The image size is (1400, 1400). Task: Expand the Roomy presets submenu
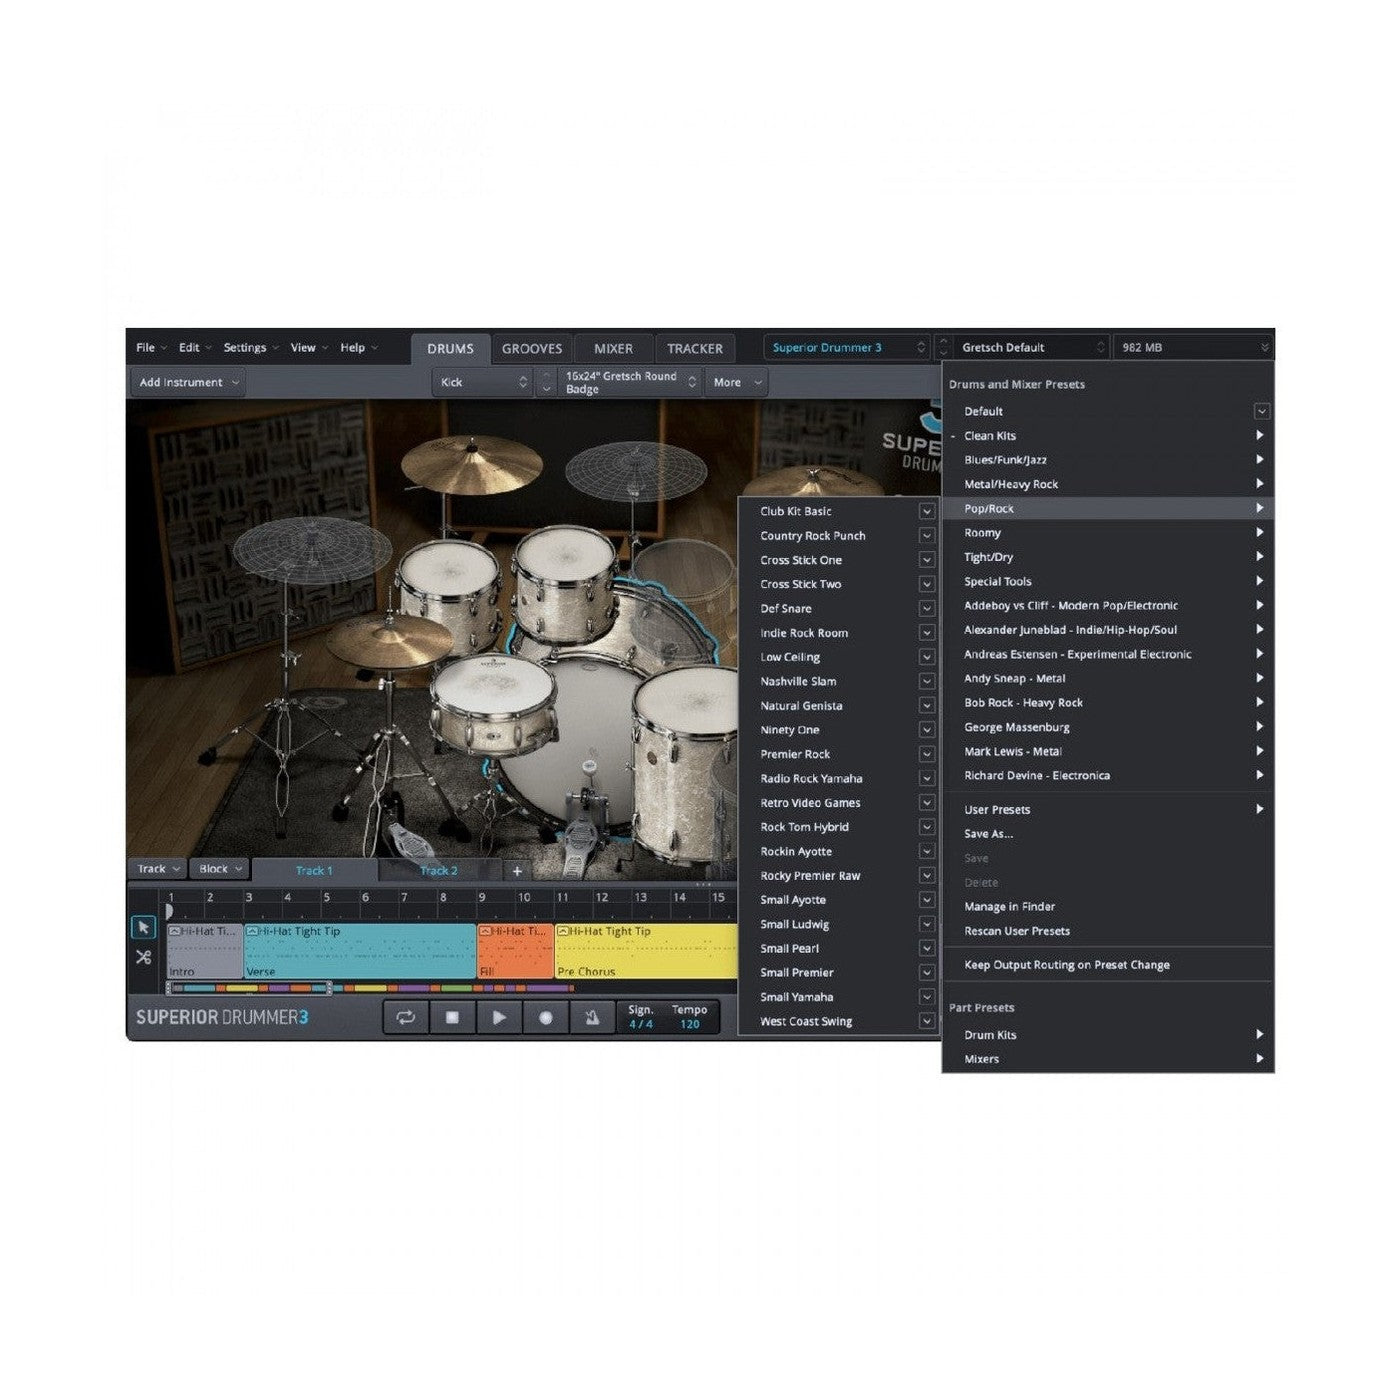coord(1108,533)
